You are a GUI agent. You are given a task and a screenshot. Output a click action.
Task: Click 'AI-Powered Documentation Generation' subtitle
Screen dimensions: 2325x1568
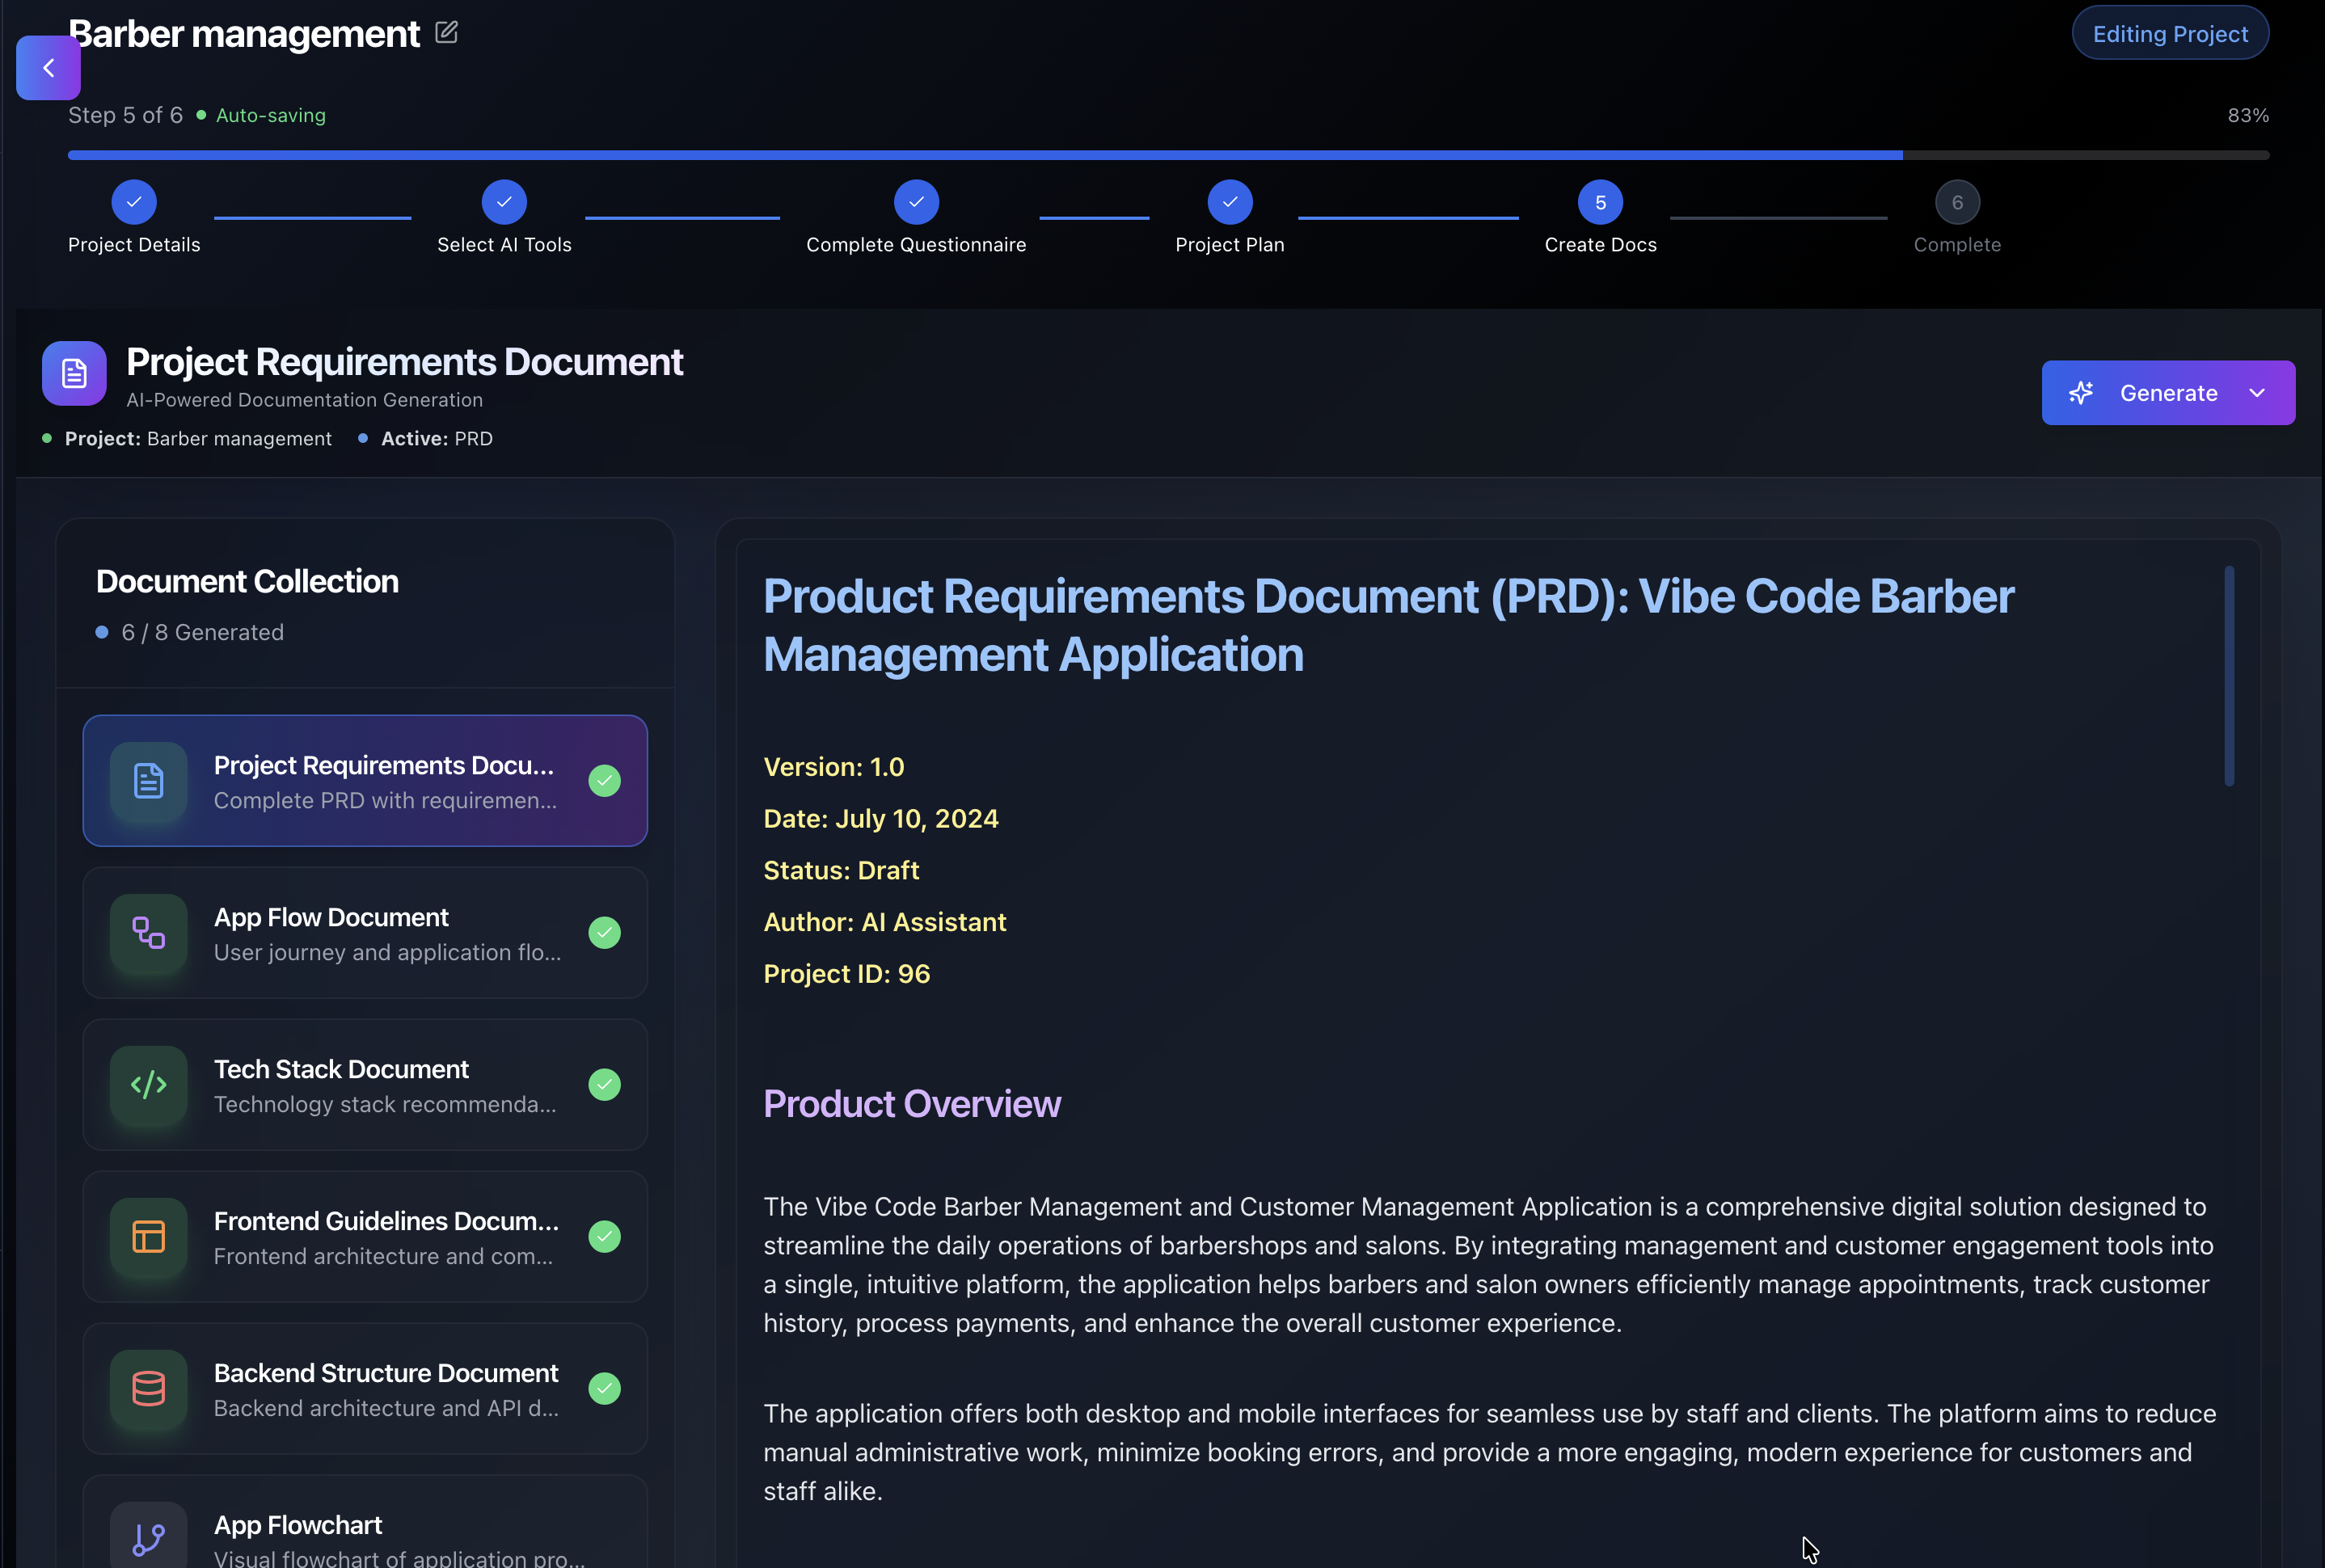304,400
